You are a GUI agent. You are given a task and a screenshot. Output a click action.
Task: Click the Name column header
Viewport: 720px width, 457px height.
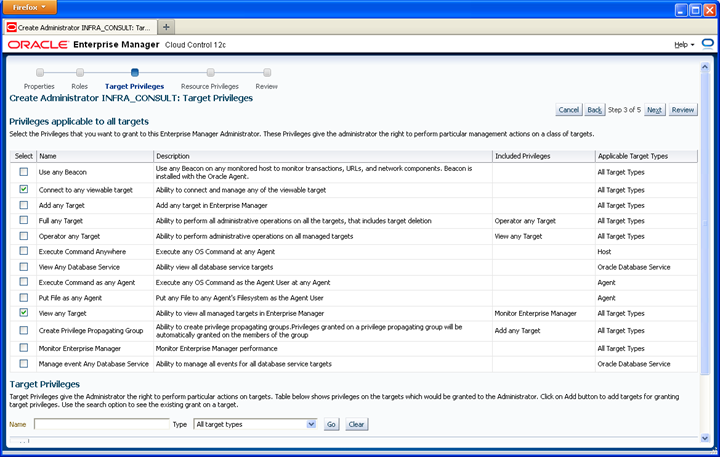tap(95, 156)
